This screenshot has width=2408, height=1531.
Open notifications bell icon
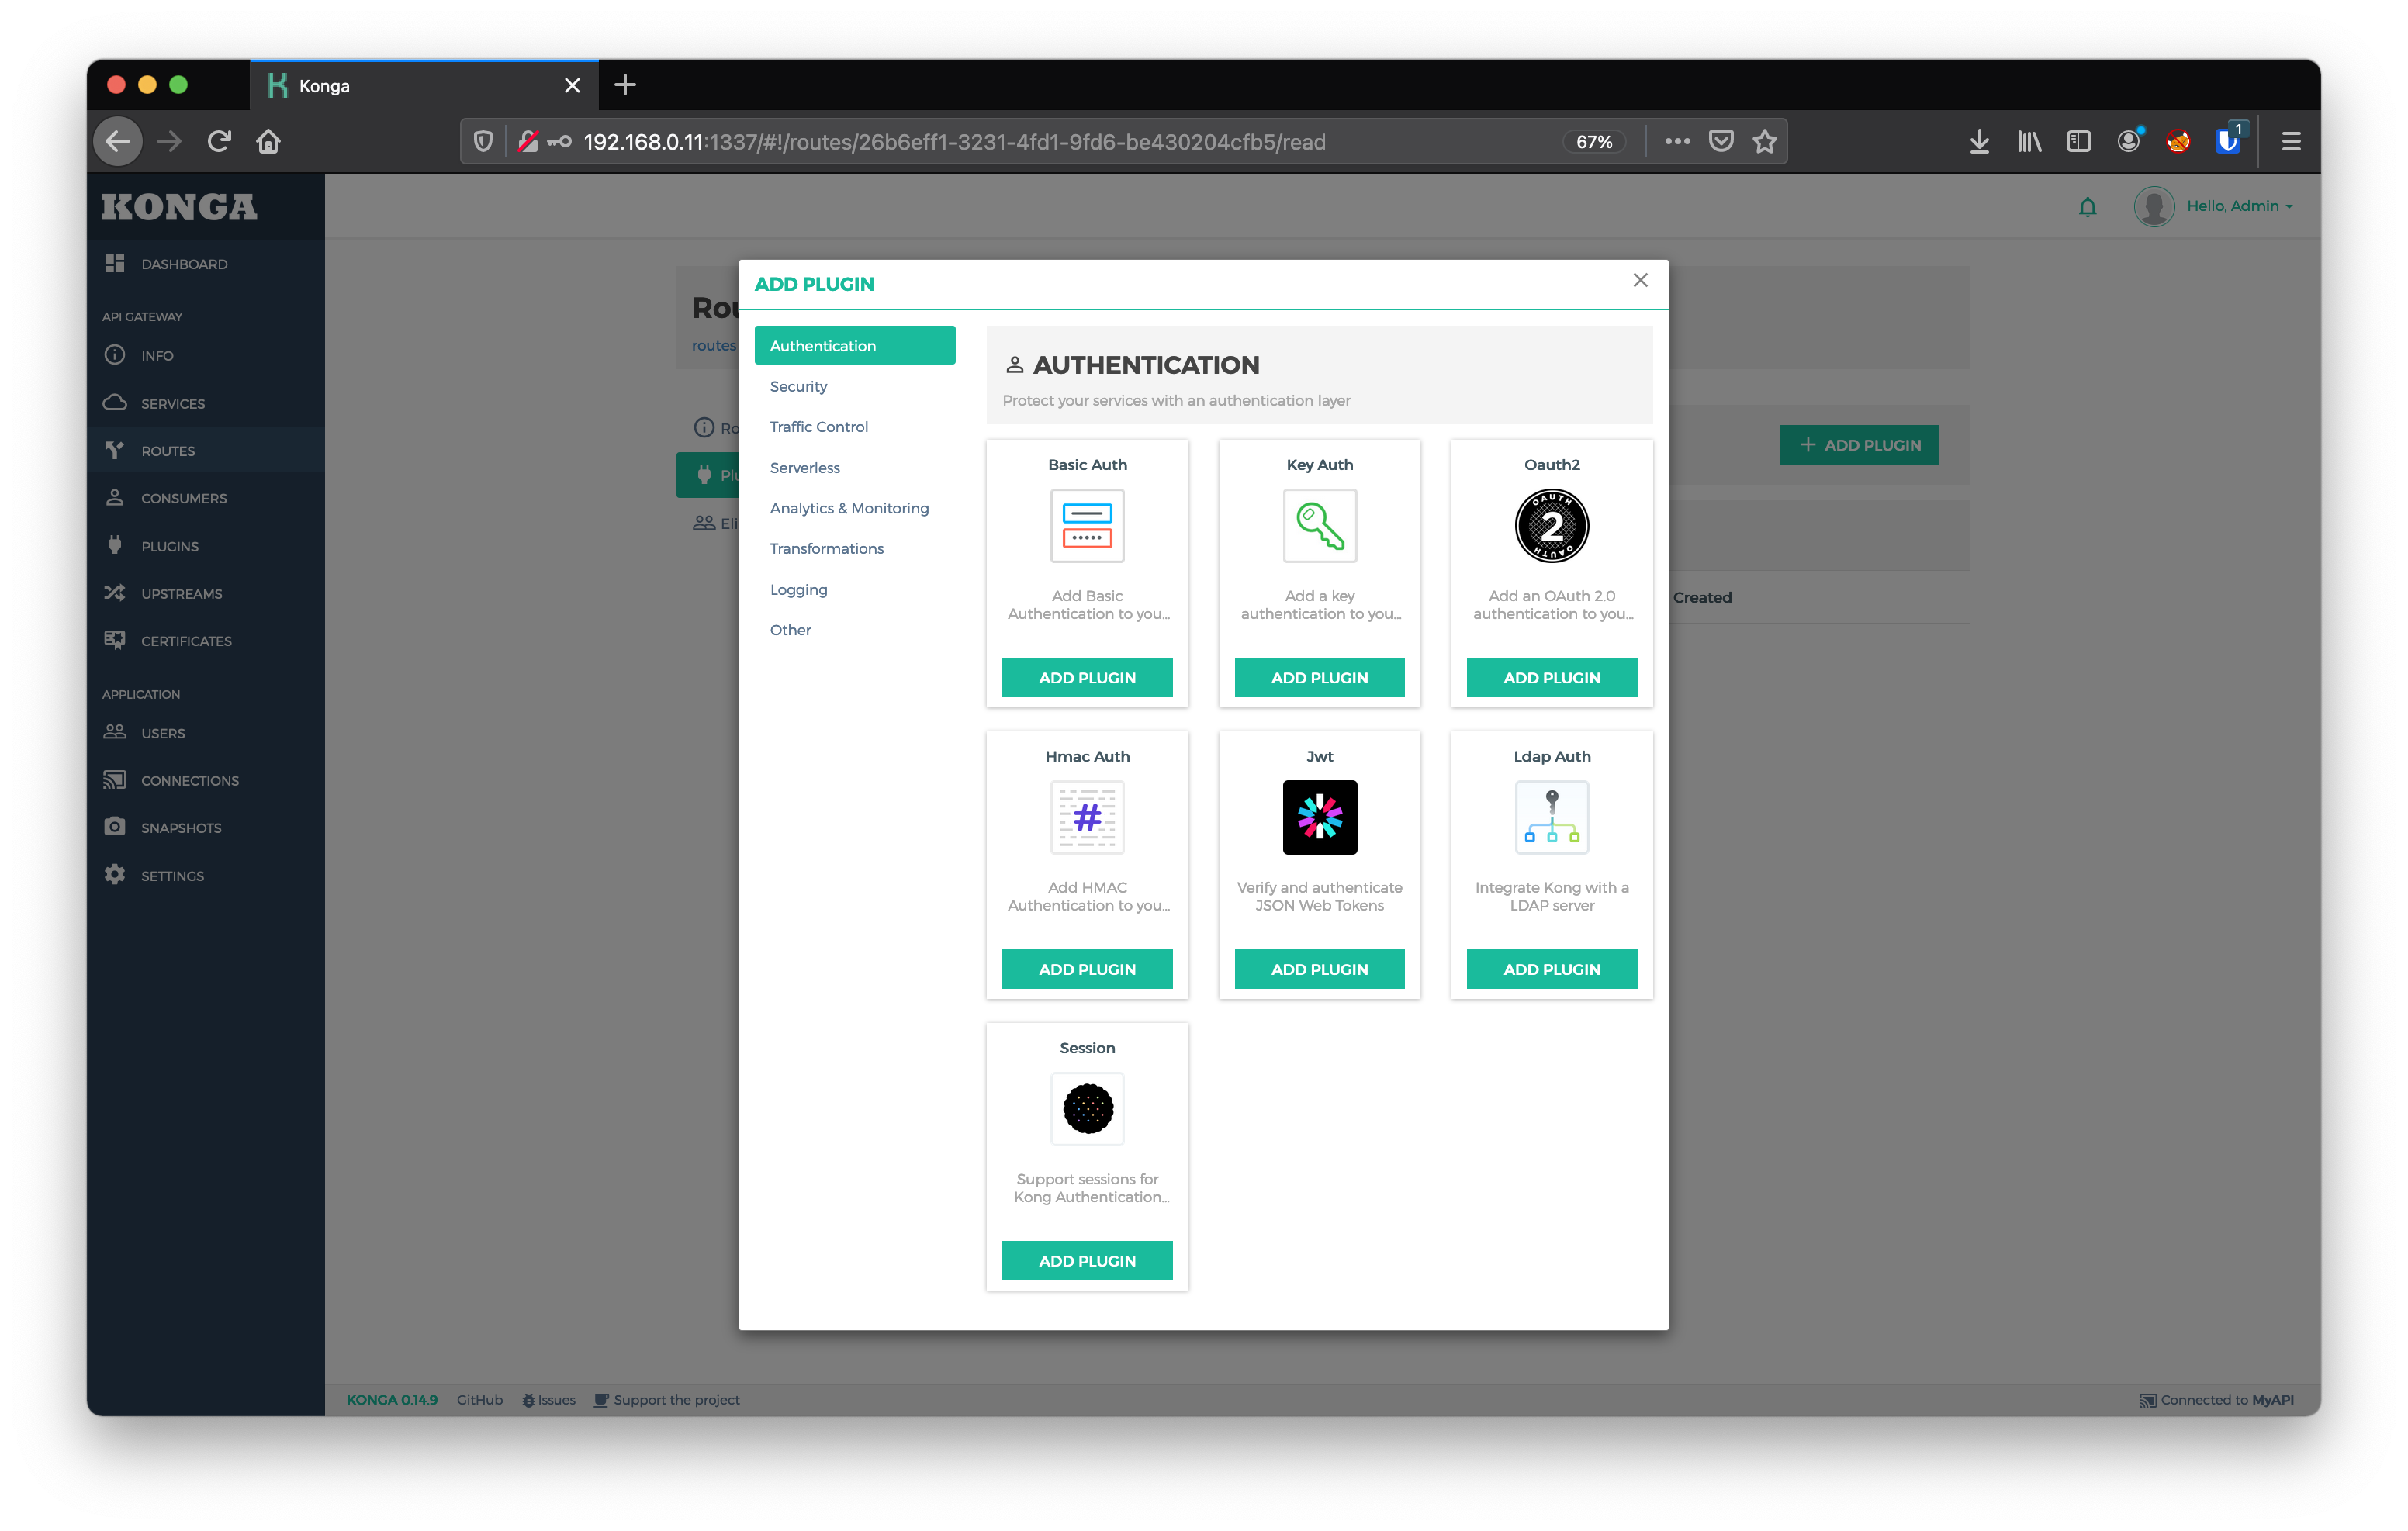tap(2087, 207)
